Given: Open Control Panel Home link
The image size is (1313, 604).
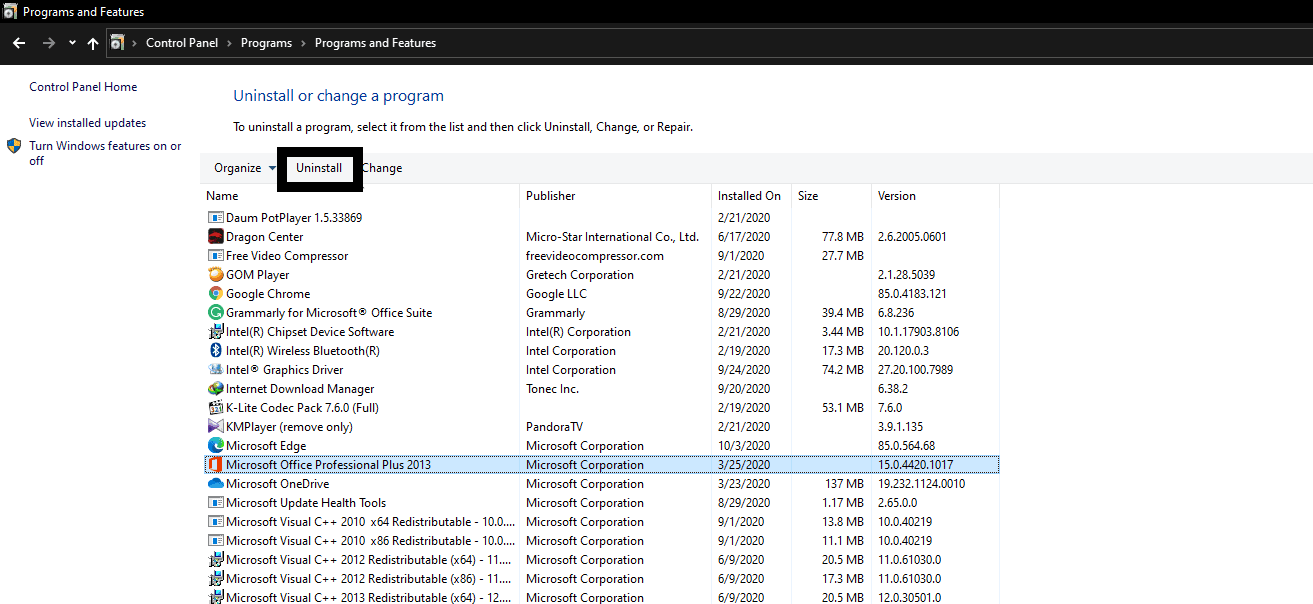Looking at the screenshot, I should click(83, 87).
